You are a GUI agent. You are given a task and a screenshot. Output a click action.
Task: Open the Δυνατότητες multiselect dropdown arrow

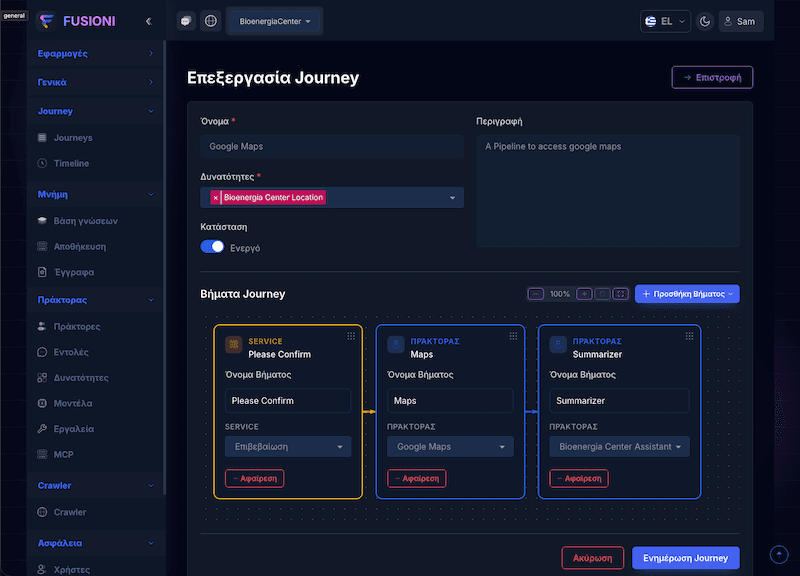(x=453, y=198)
